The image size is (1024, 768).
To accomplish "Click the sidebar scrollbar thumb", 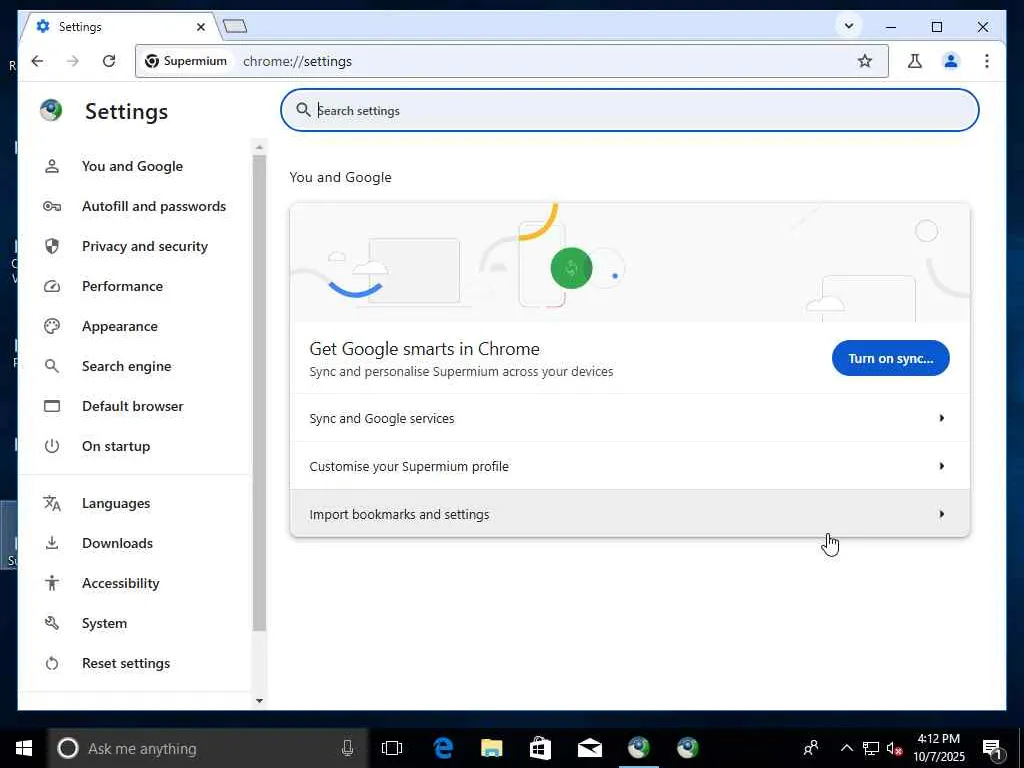I will [x=259, y=392].
